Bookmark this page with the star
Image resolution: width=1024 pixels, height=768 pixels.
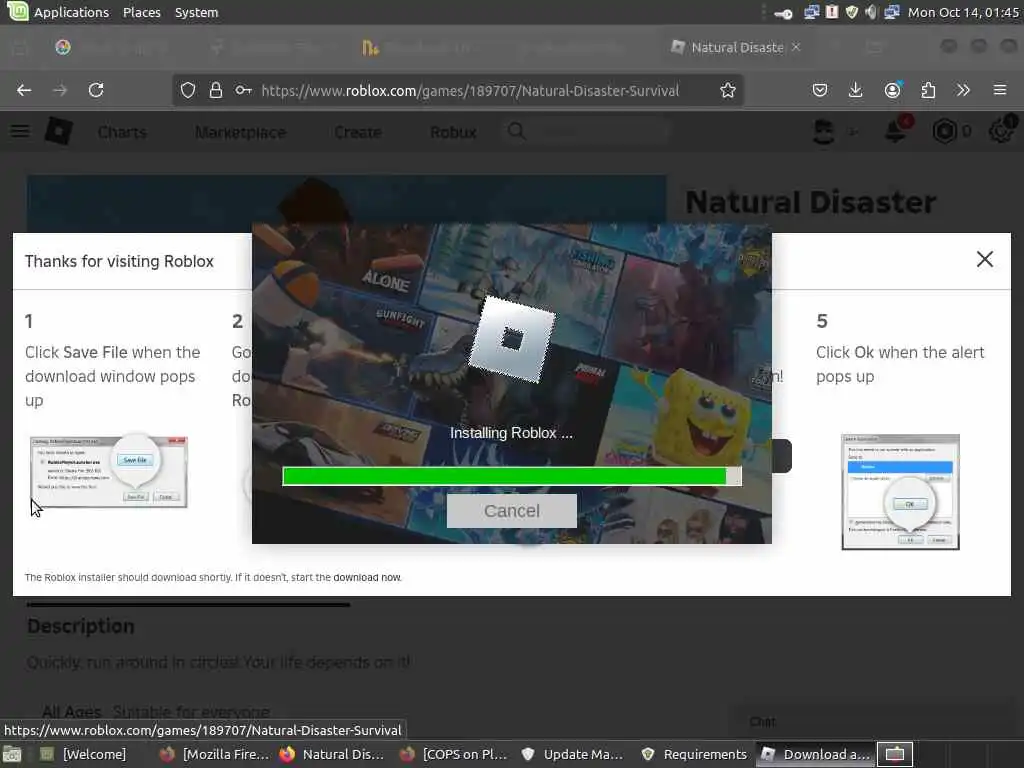728,90
